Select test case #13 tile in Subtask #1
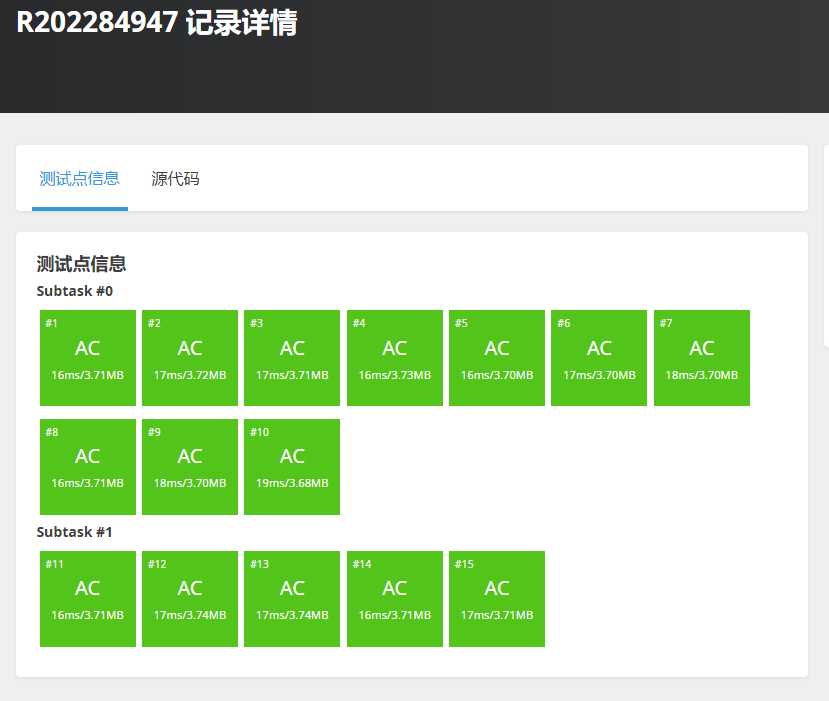 (x=292, y=598)
